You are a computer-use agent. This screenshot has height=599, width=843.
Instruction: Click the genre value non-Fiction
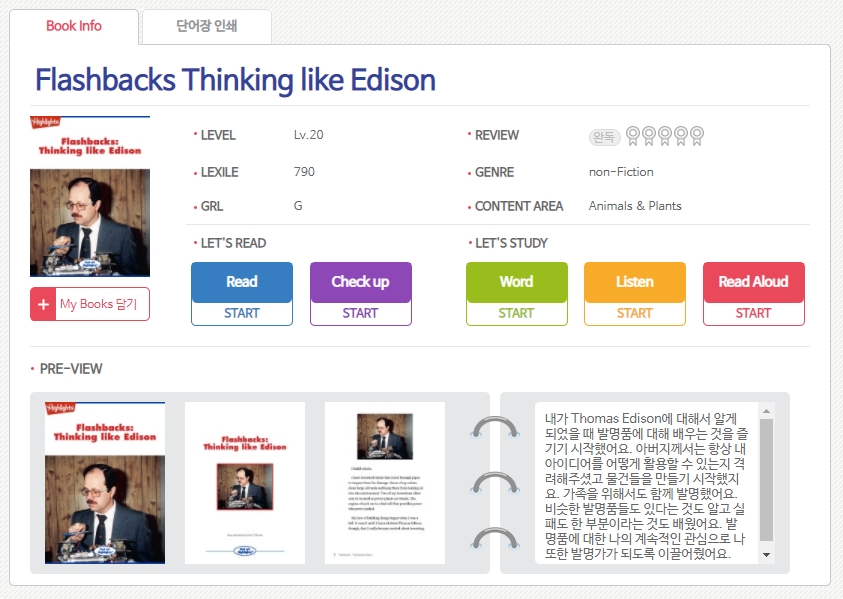tap(621, 172)
